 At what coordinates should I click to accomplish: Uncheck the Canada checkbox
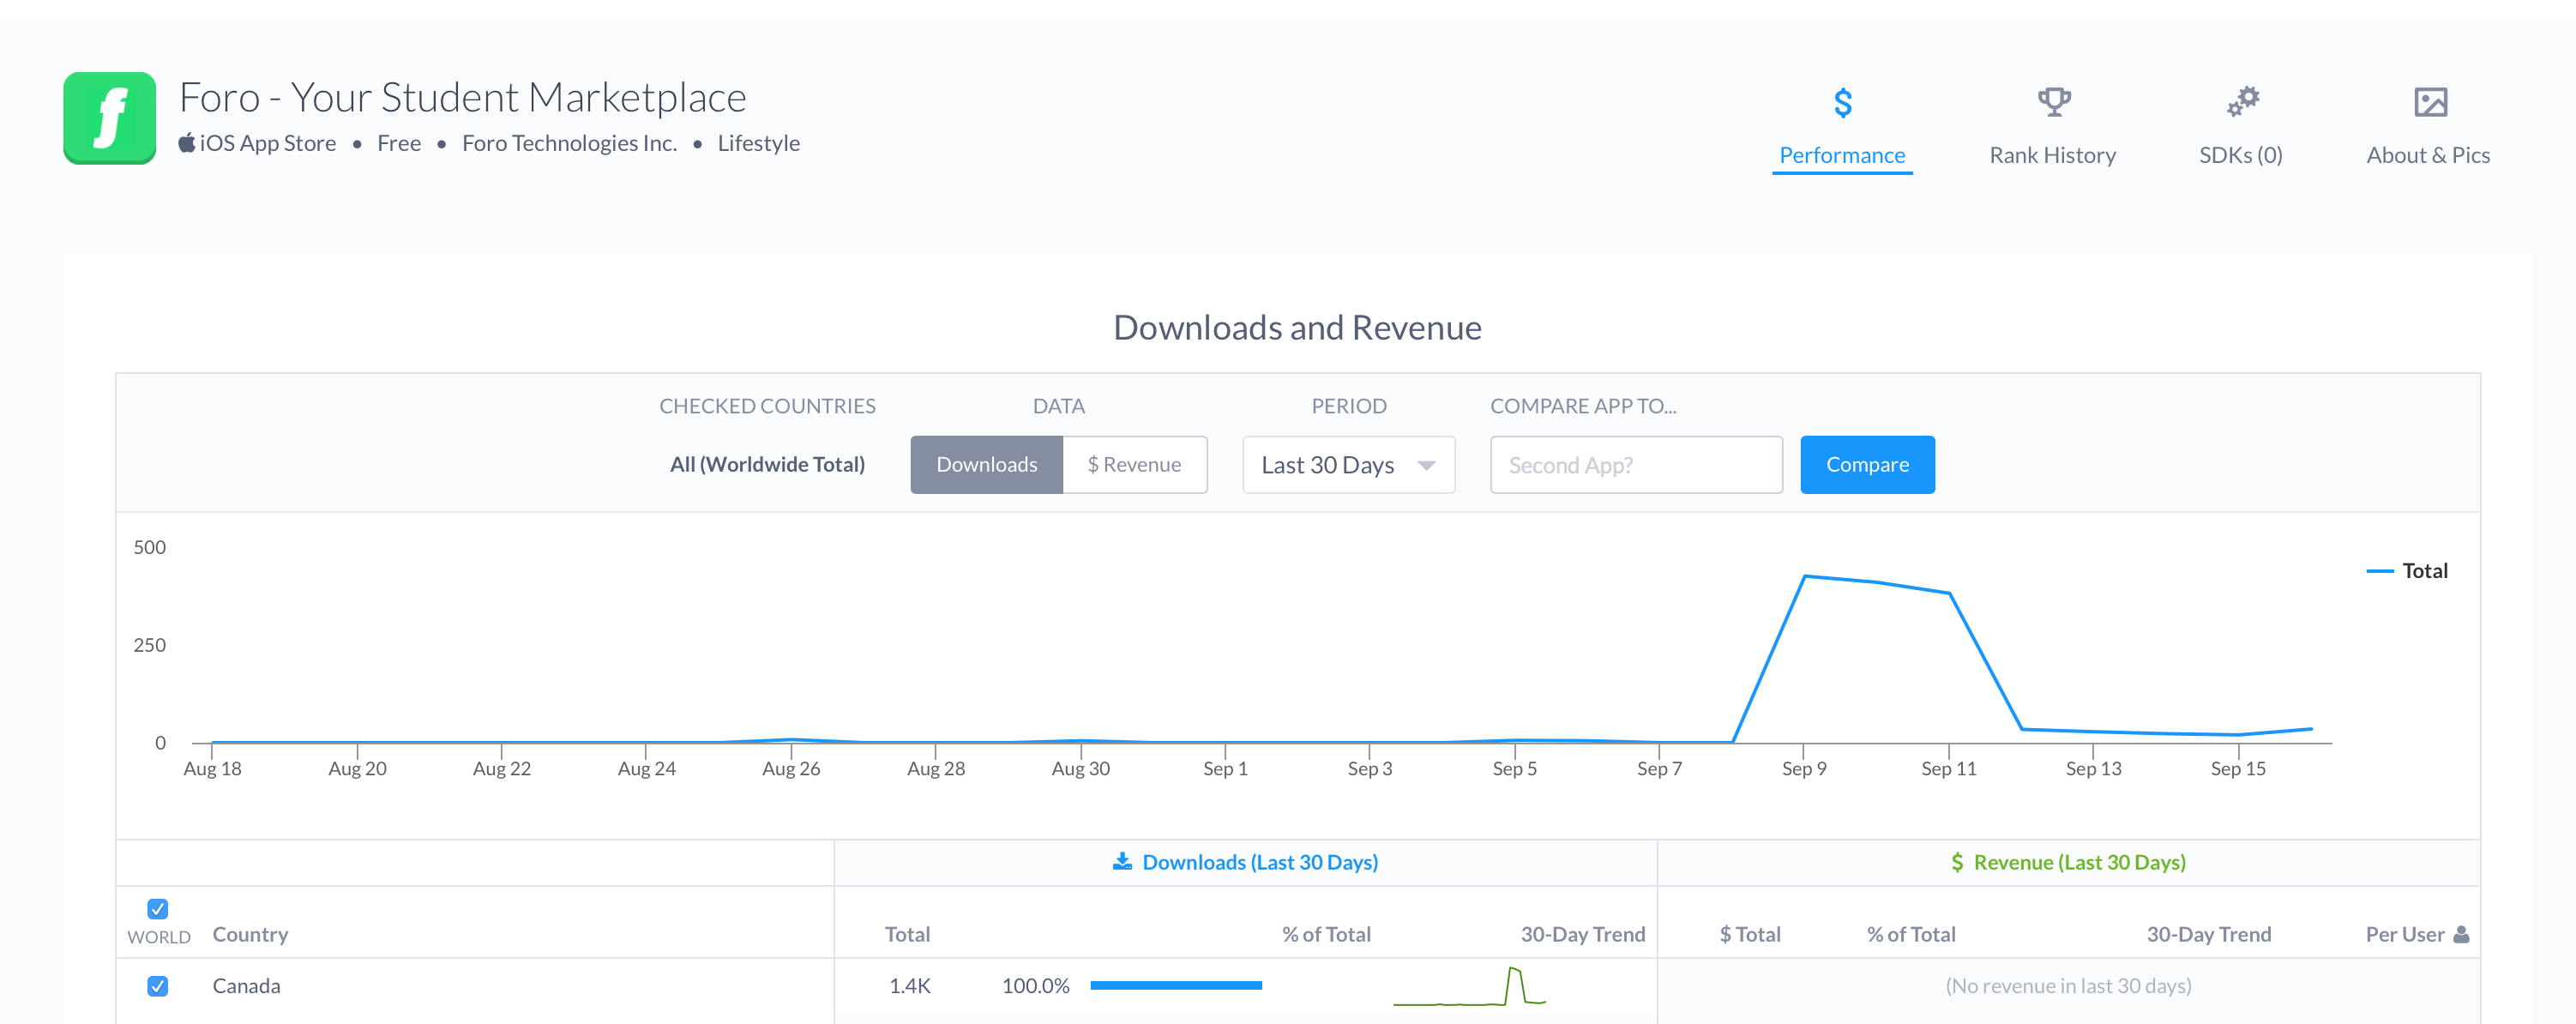tap(158, 986)
